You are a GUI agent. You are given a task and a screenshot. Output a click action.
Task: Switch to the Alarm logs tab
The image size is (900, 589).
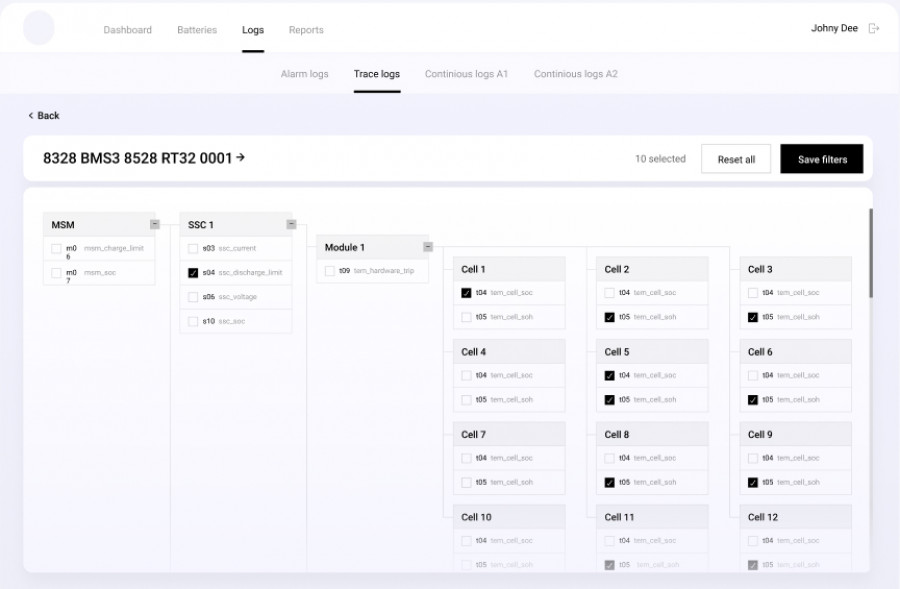pyautogui.click(x=304, y=74)
